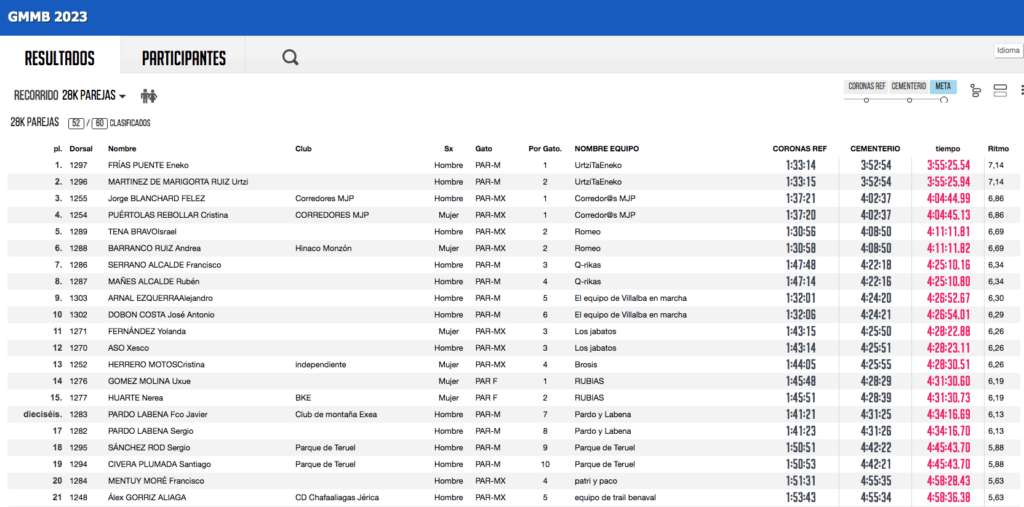The width and height of the screenshot is (1024, 507).
Task: Open runner FRÍAS PUENTE Eneko's result
Action: point(148,165)
